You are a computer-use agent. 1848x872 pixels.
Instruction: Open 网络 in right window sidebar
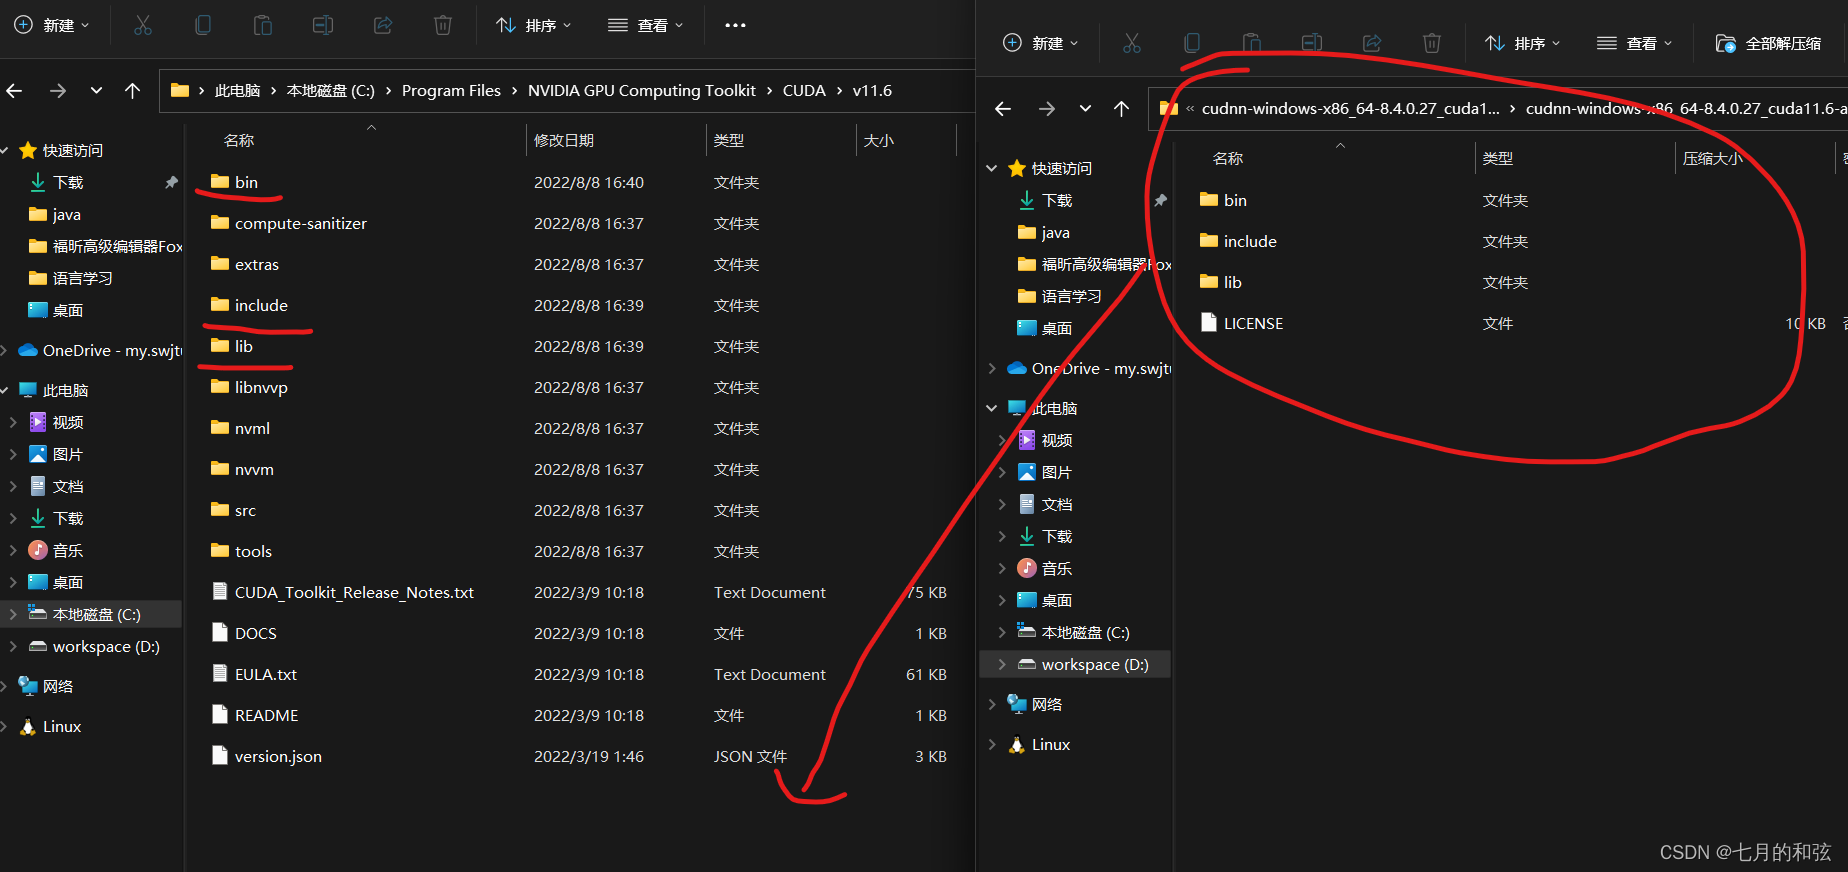pos(1047,704)
